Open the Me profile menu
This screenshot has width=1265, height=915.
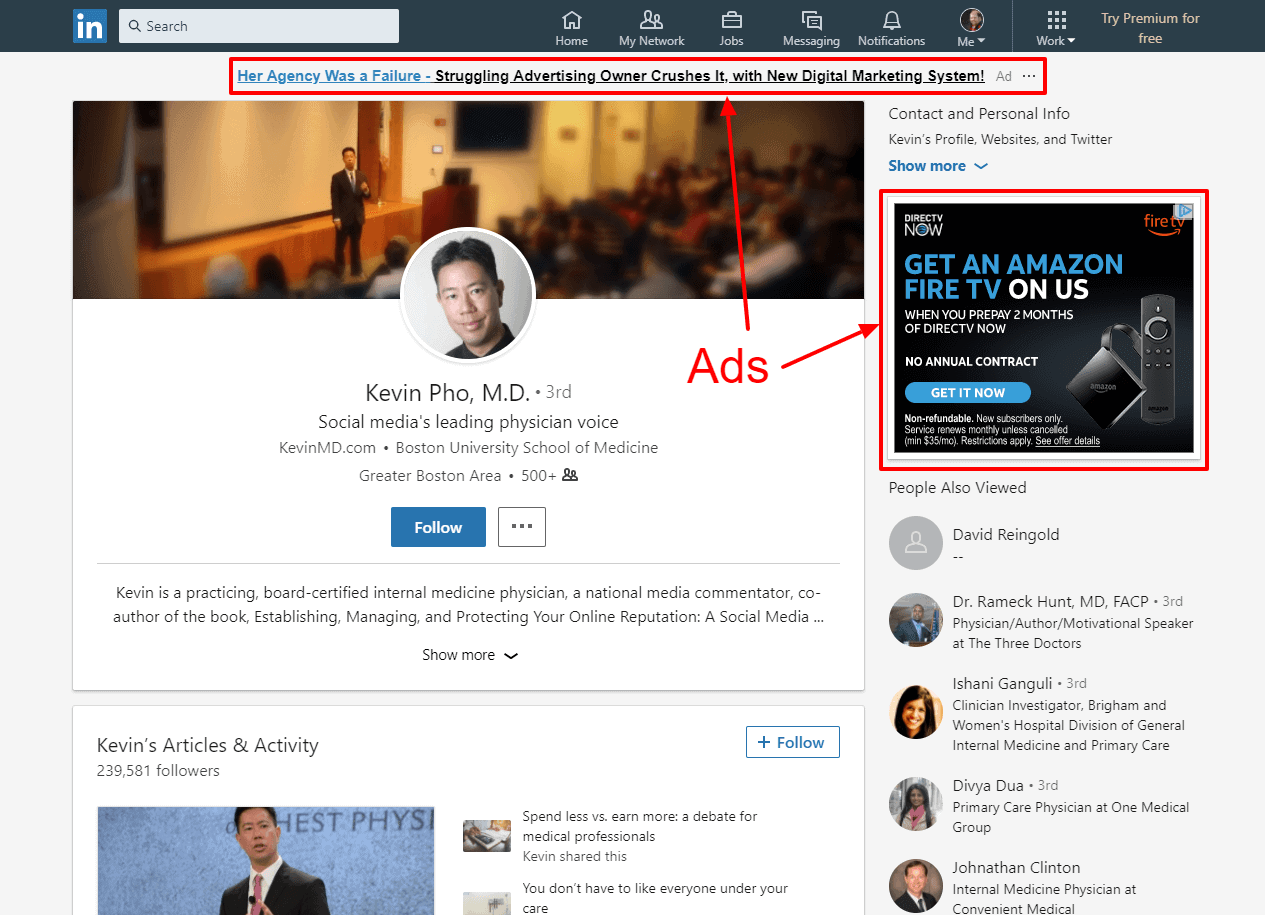coord(971,28)
